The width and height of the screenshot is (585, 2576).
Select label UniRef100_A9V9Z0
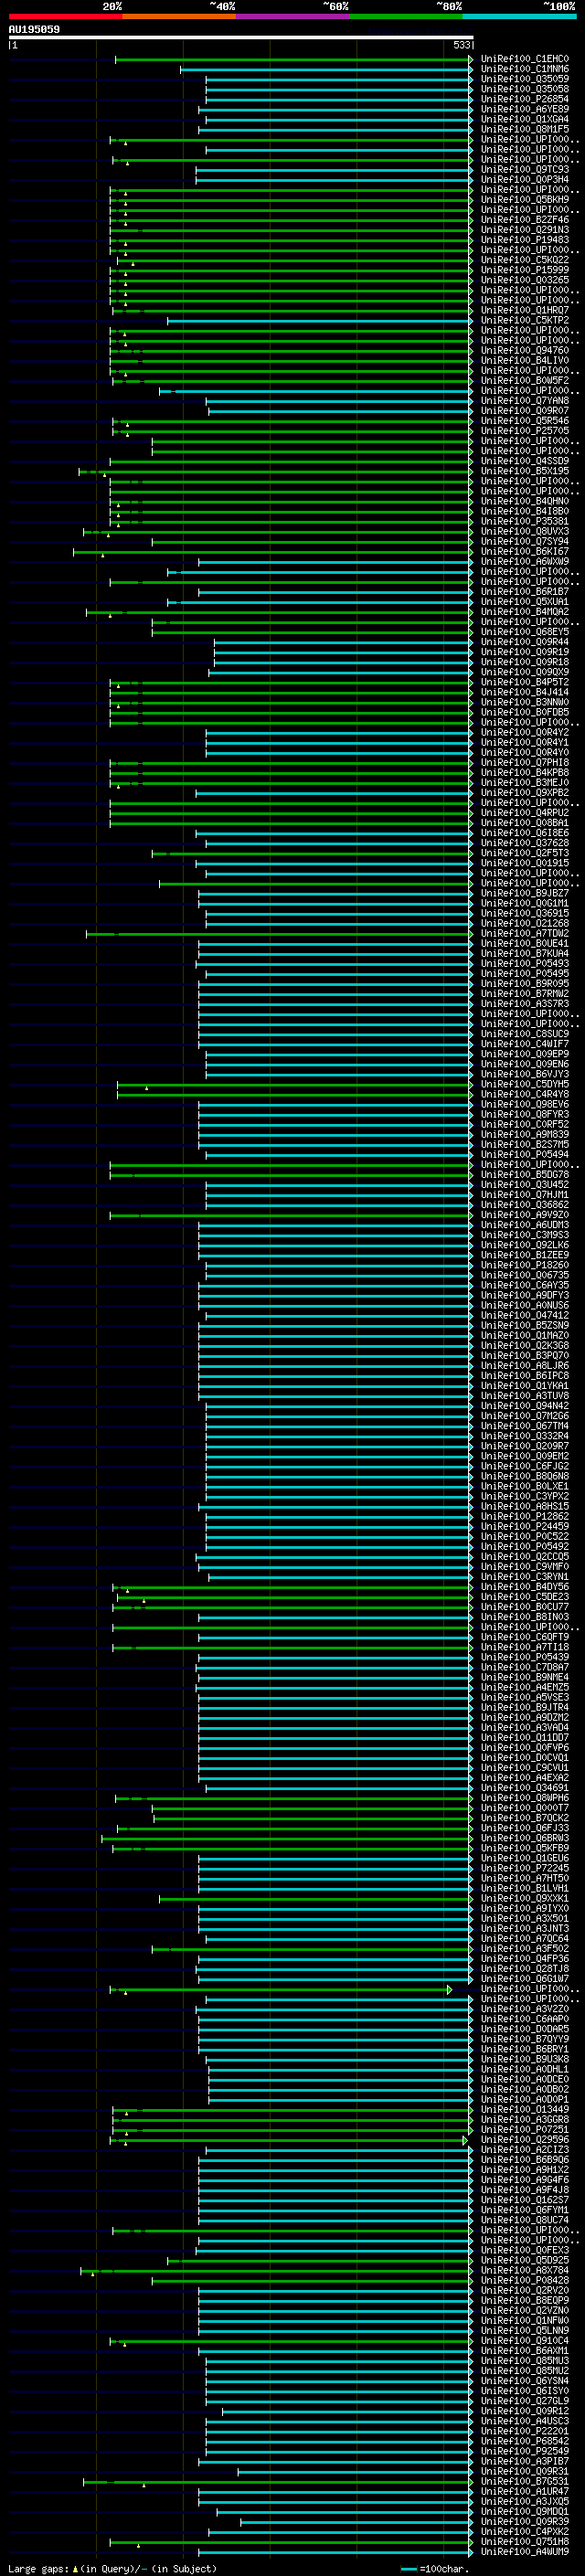524,1215
